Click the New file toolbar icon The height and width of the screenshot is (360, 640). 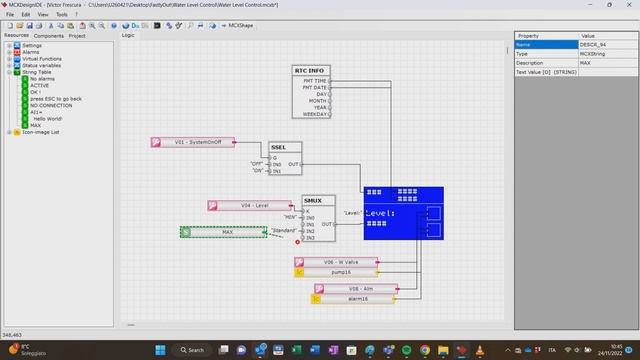10,26
